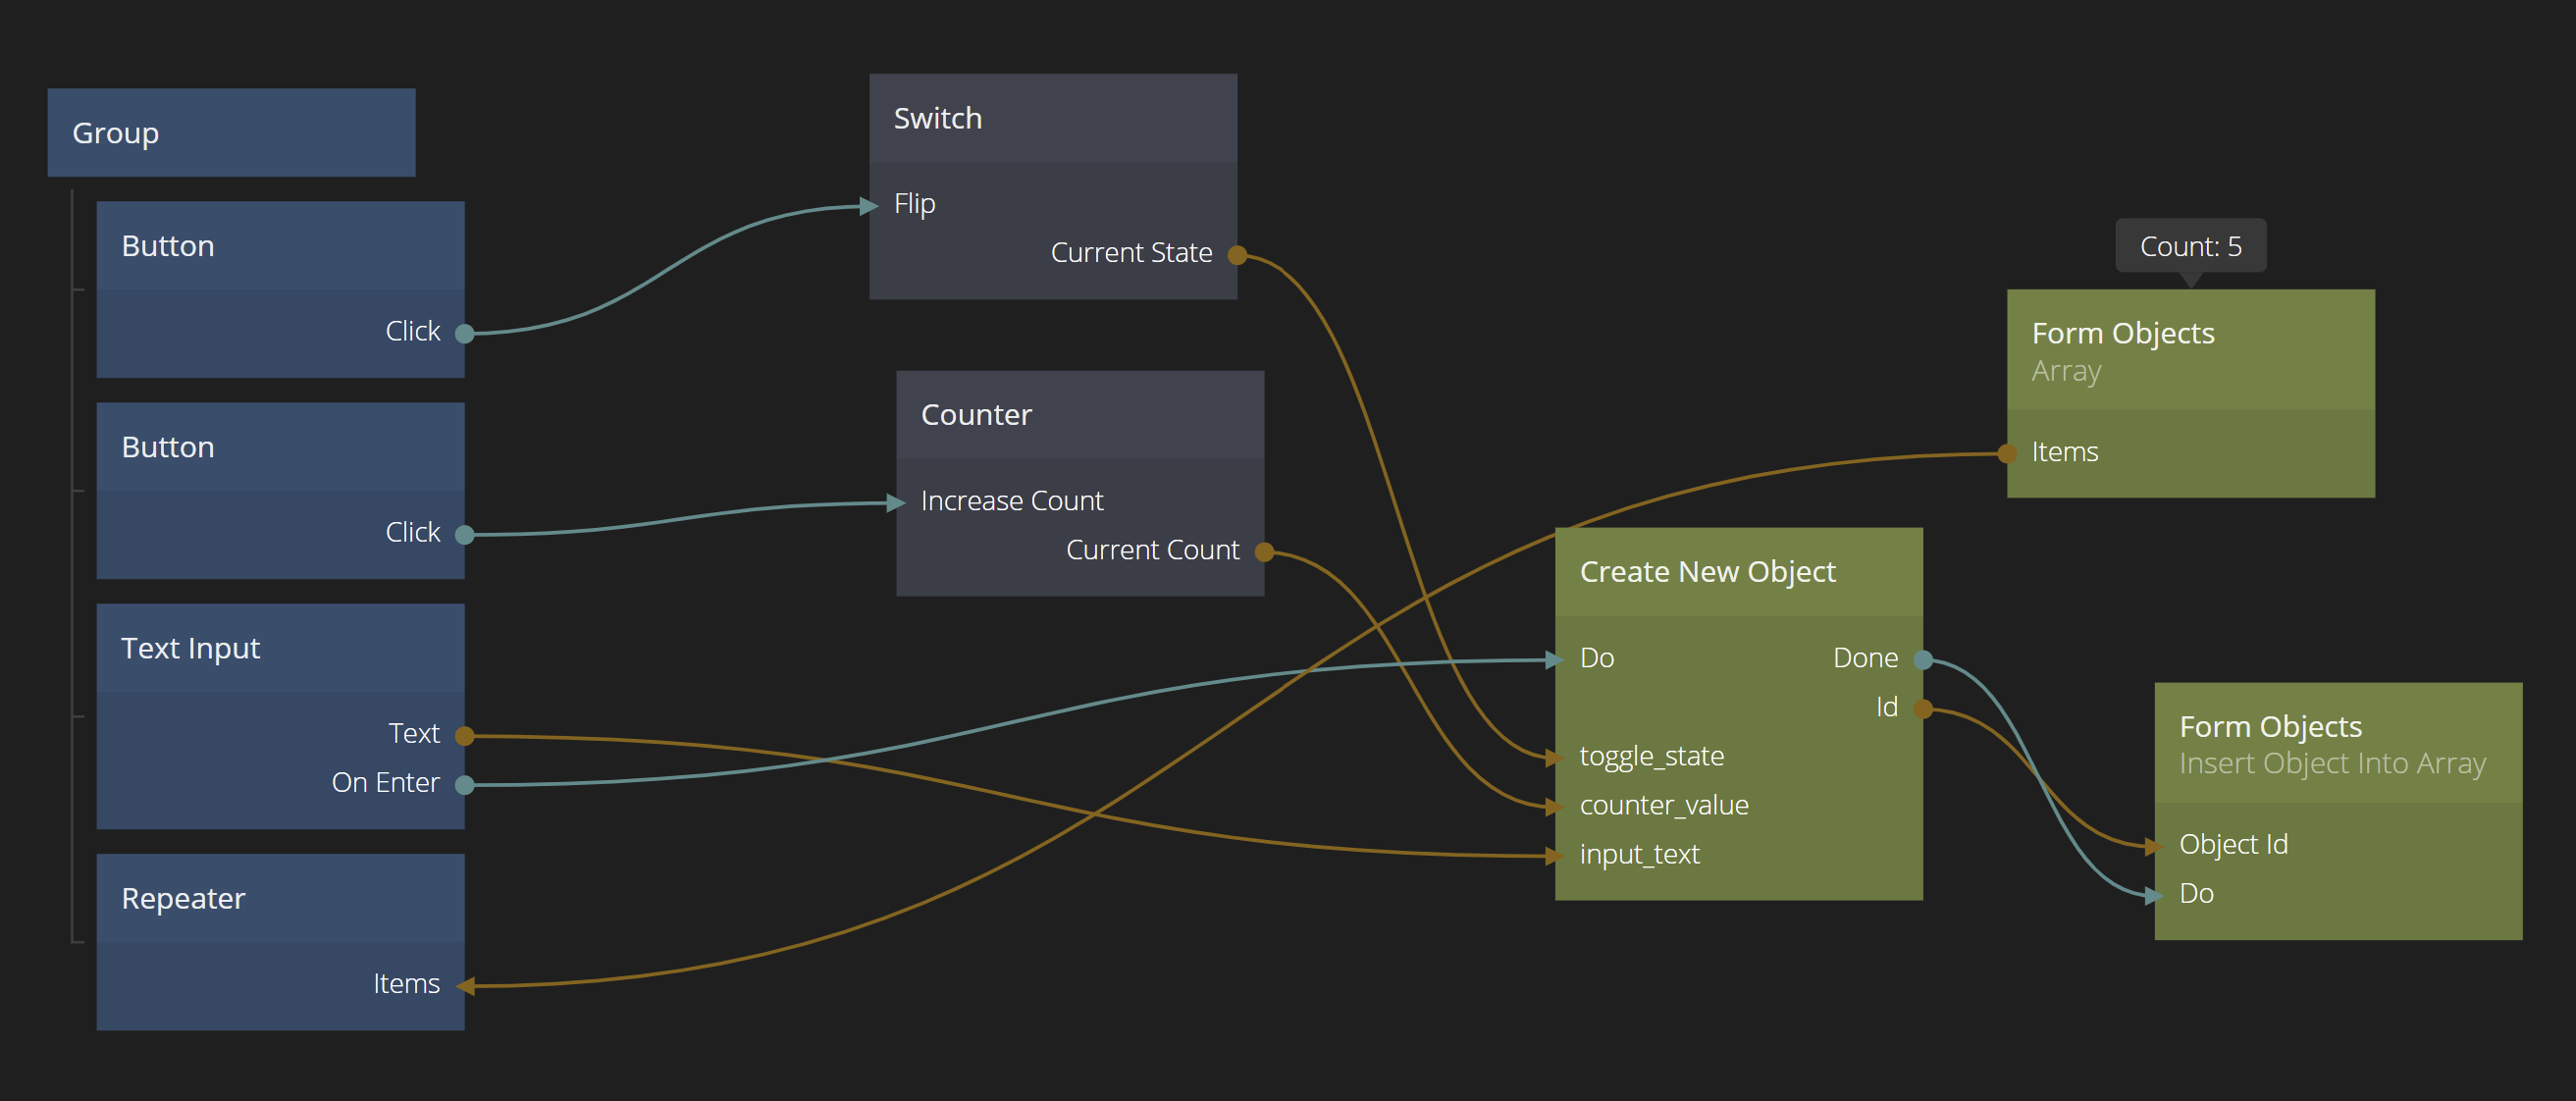Click the On Enter signal output port
This screenshot has width=2576, height=1101.
(x=464, y=785)
